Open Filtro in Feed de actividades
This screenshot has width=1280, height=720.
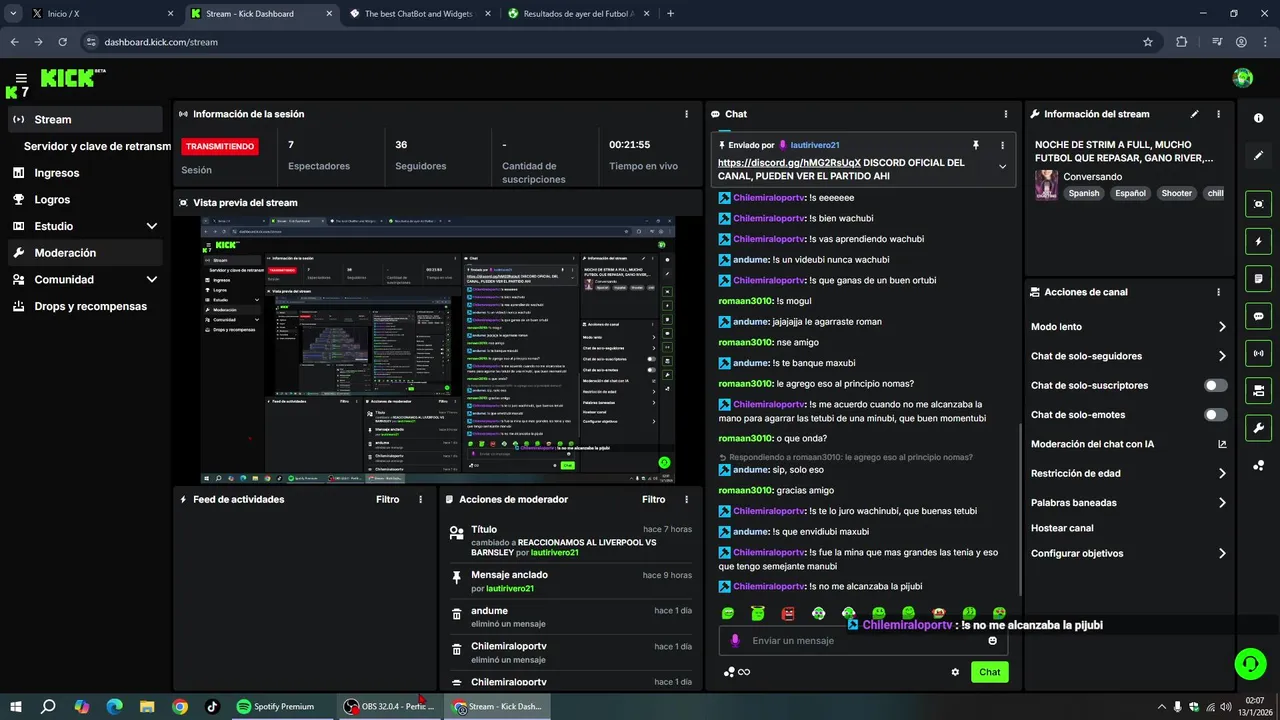(387, 499)
